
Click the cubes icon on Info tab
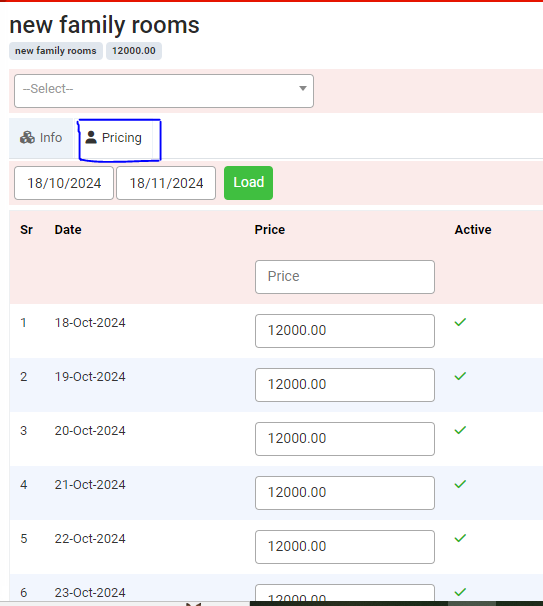coord(27,138)
